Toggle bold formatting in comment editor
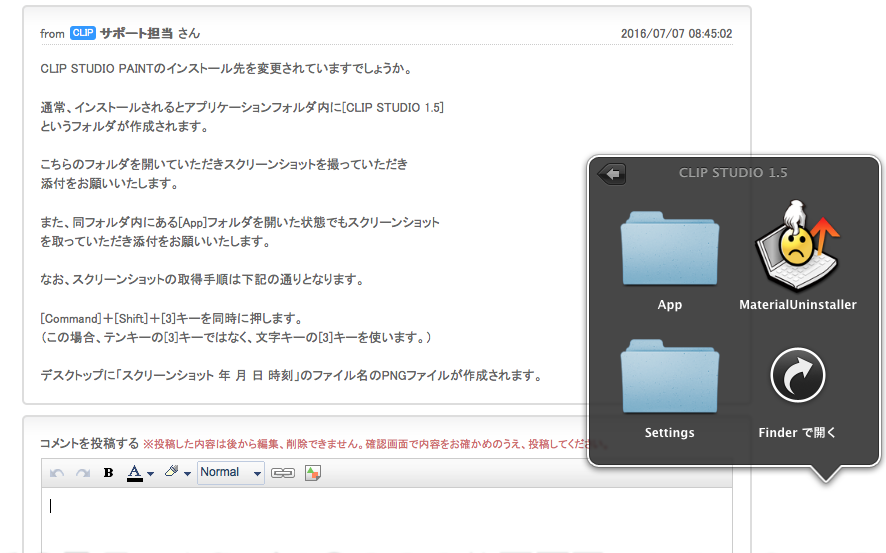 click(x=108, y=473)
